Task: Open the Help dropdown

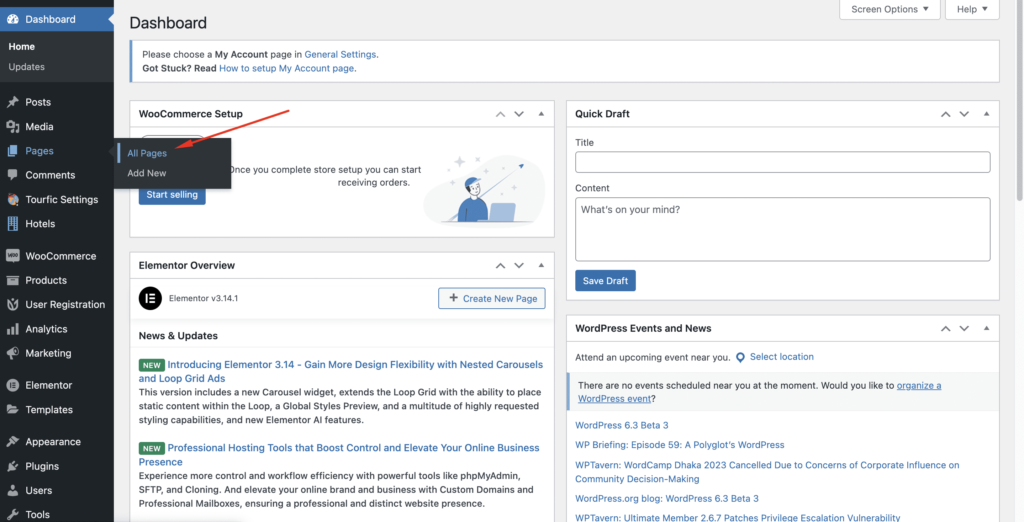Action: [x=972, y=9]
